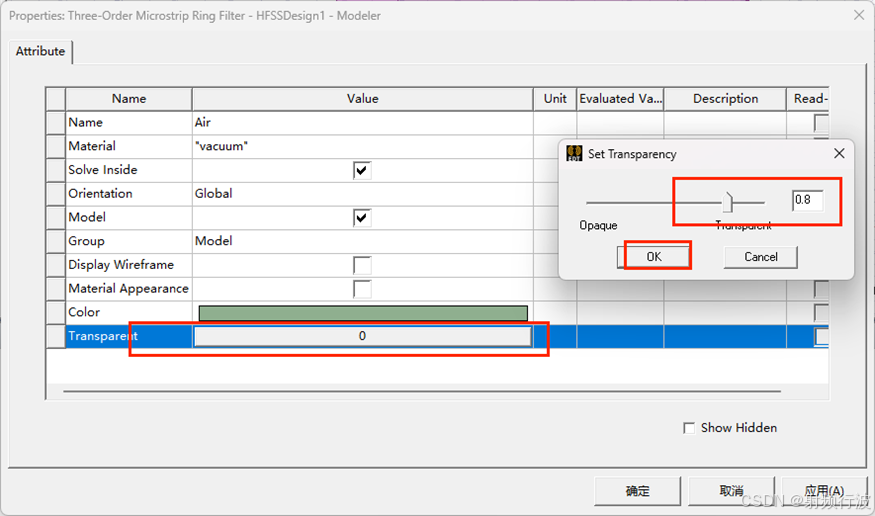Viewport: 875px width, 516px height.
Task: Select the Transparent row label
Action: point(129,336)
